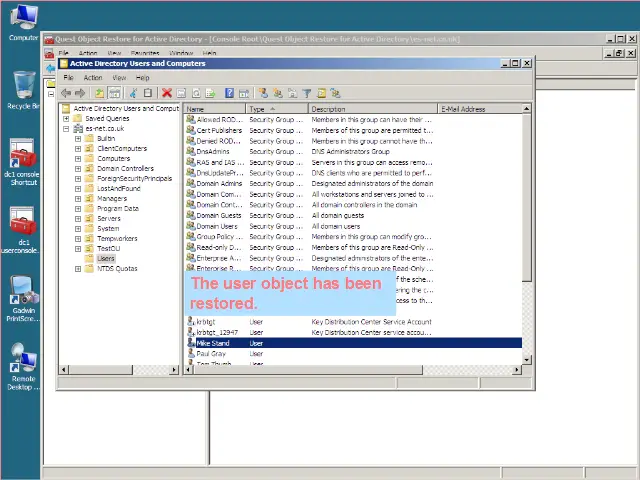Image resolution: width=640 pixels, height=480 pixels.
Task: Select the Cert Publishers group
Action: (x=219, y=130)
